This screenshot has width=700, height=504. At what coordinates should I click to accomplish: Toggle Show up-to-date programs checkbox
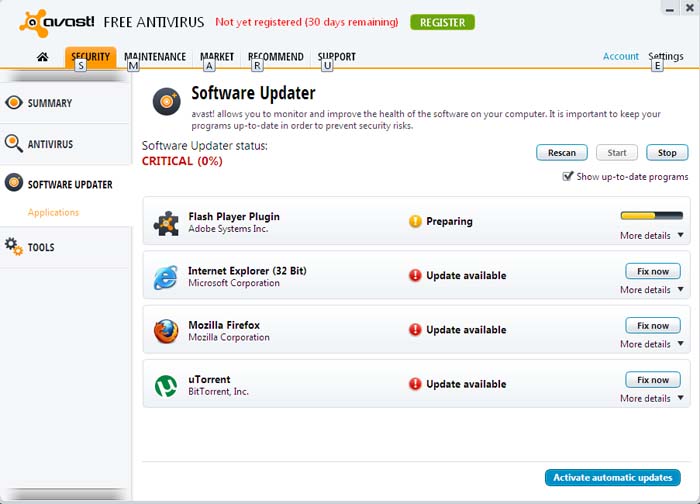coord(567,176)
